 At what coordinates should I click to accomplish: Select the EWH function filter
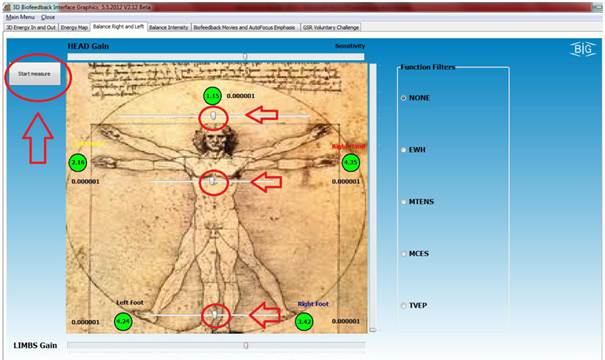point(404,150)
